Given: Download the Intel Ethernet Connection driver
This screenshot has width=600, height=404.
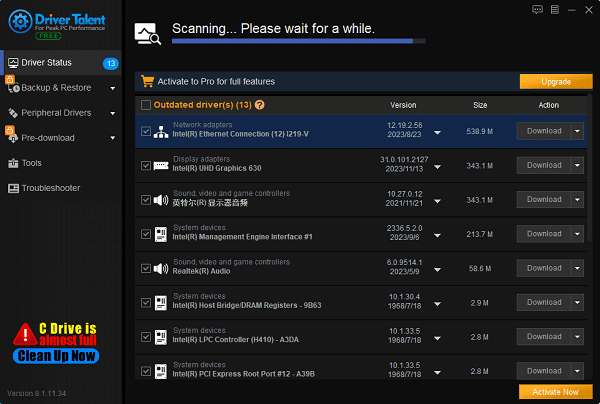Looking at the screenshot, I should 544,131.
